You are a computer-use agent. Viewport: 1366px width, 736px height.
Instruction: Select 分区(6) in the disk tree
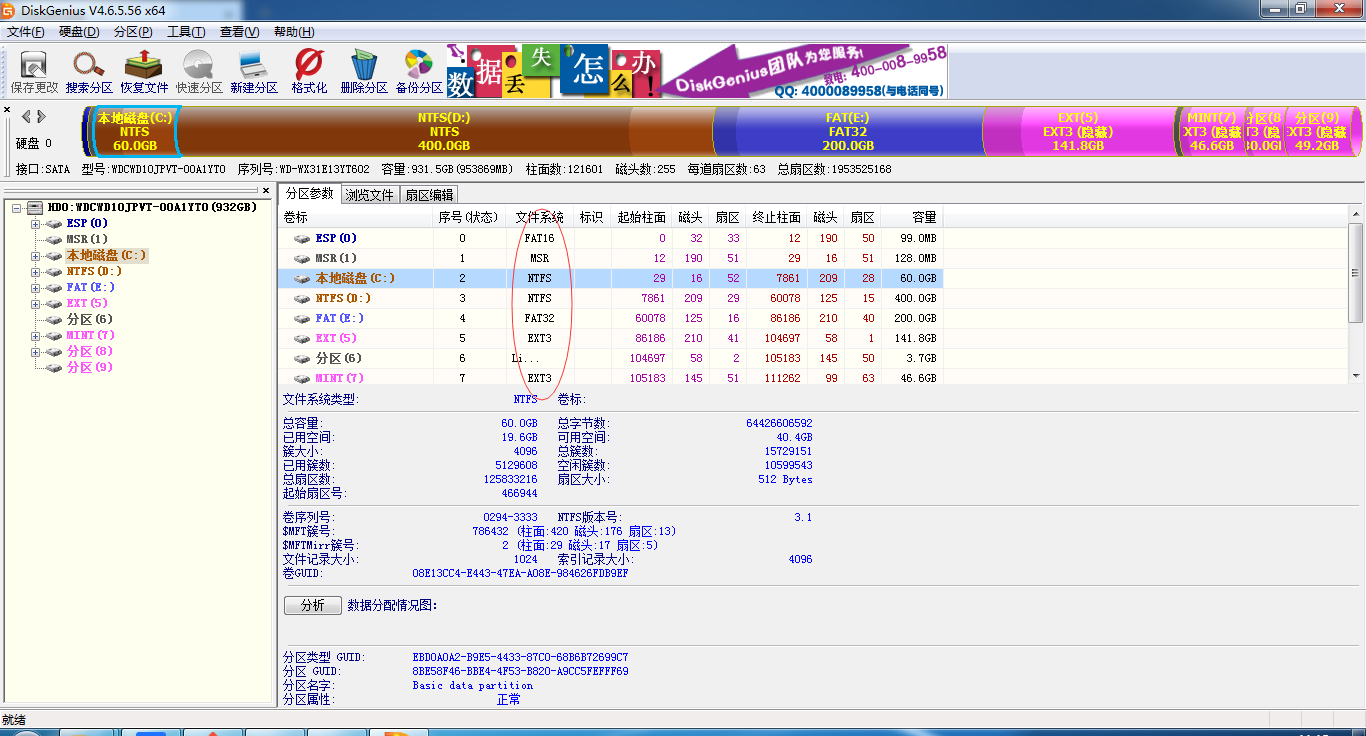click(89, 320)
